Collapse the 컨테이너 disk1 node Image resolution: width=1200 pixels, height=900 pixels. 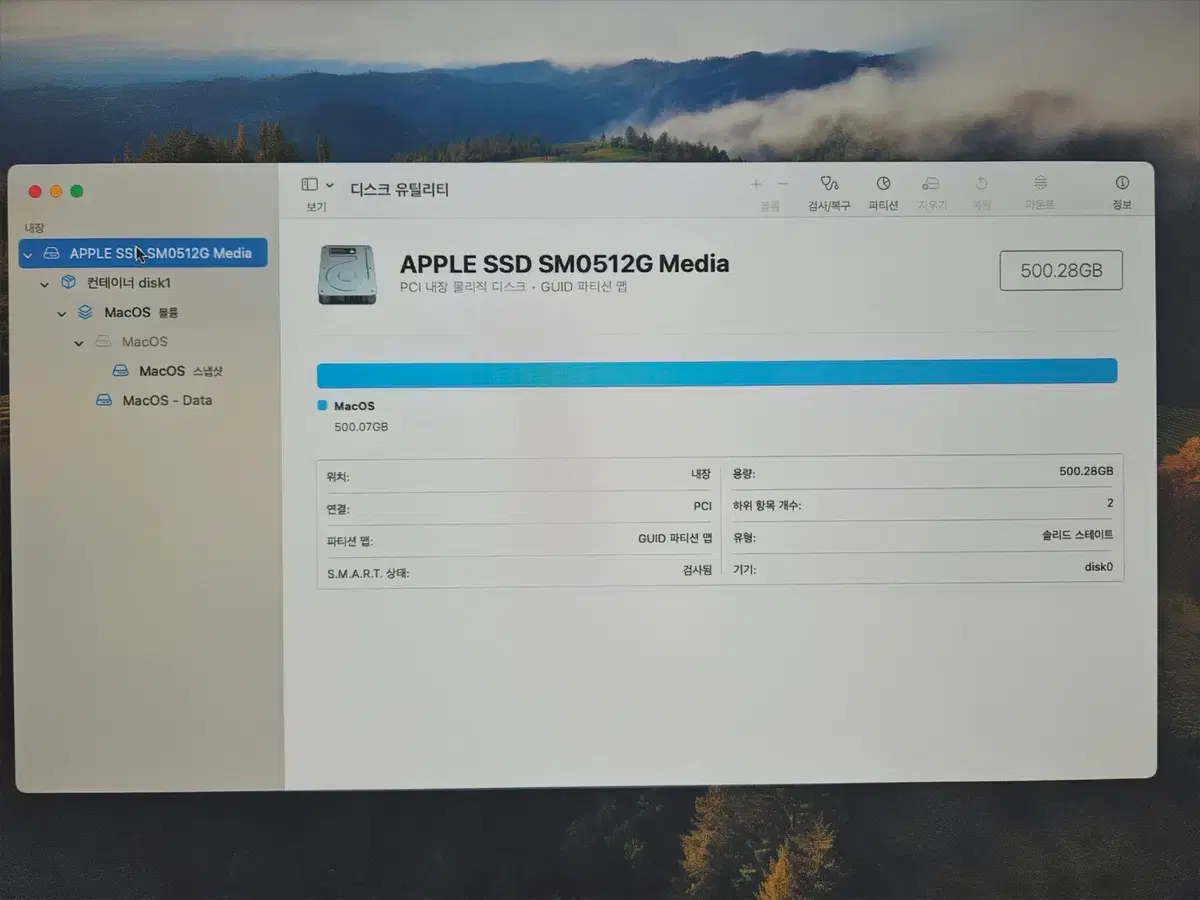(45, 284)
